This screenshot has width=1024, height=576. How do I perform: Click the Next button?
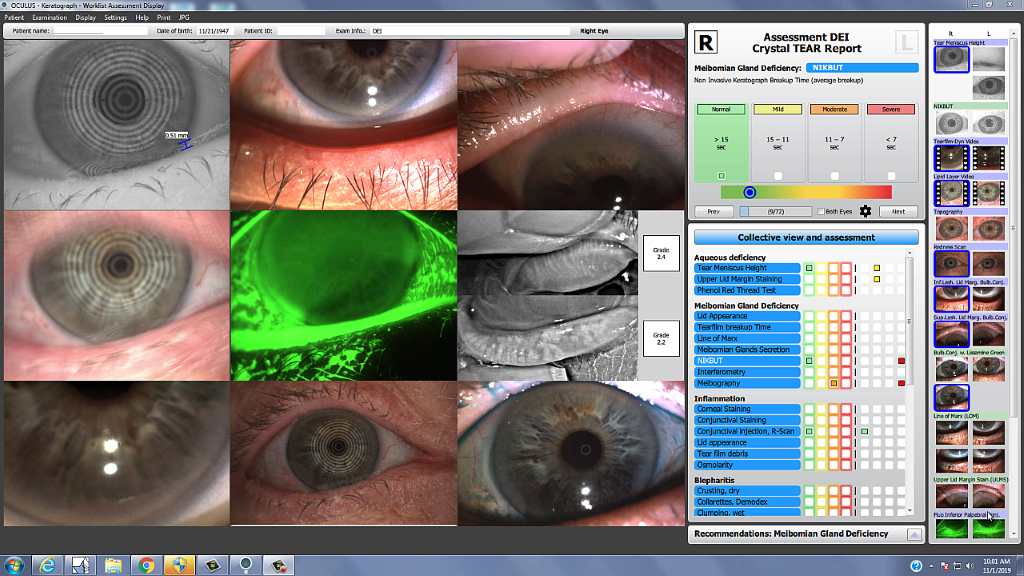[x=898, y=212]
